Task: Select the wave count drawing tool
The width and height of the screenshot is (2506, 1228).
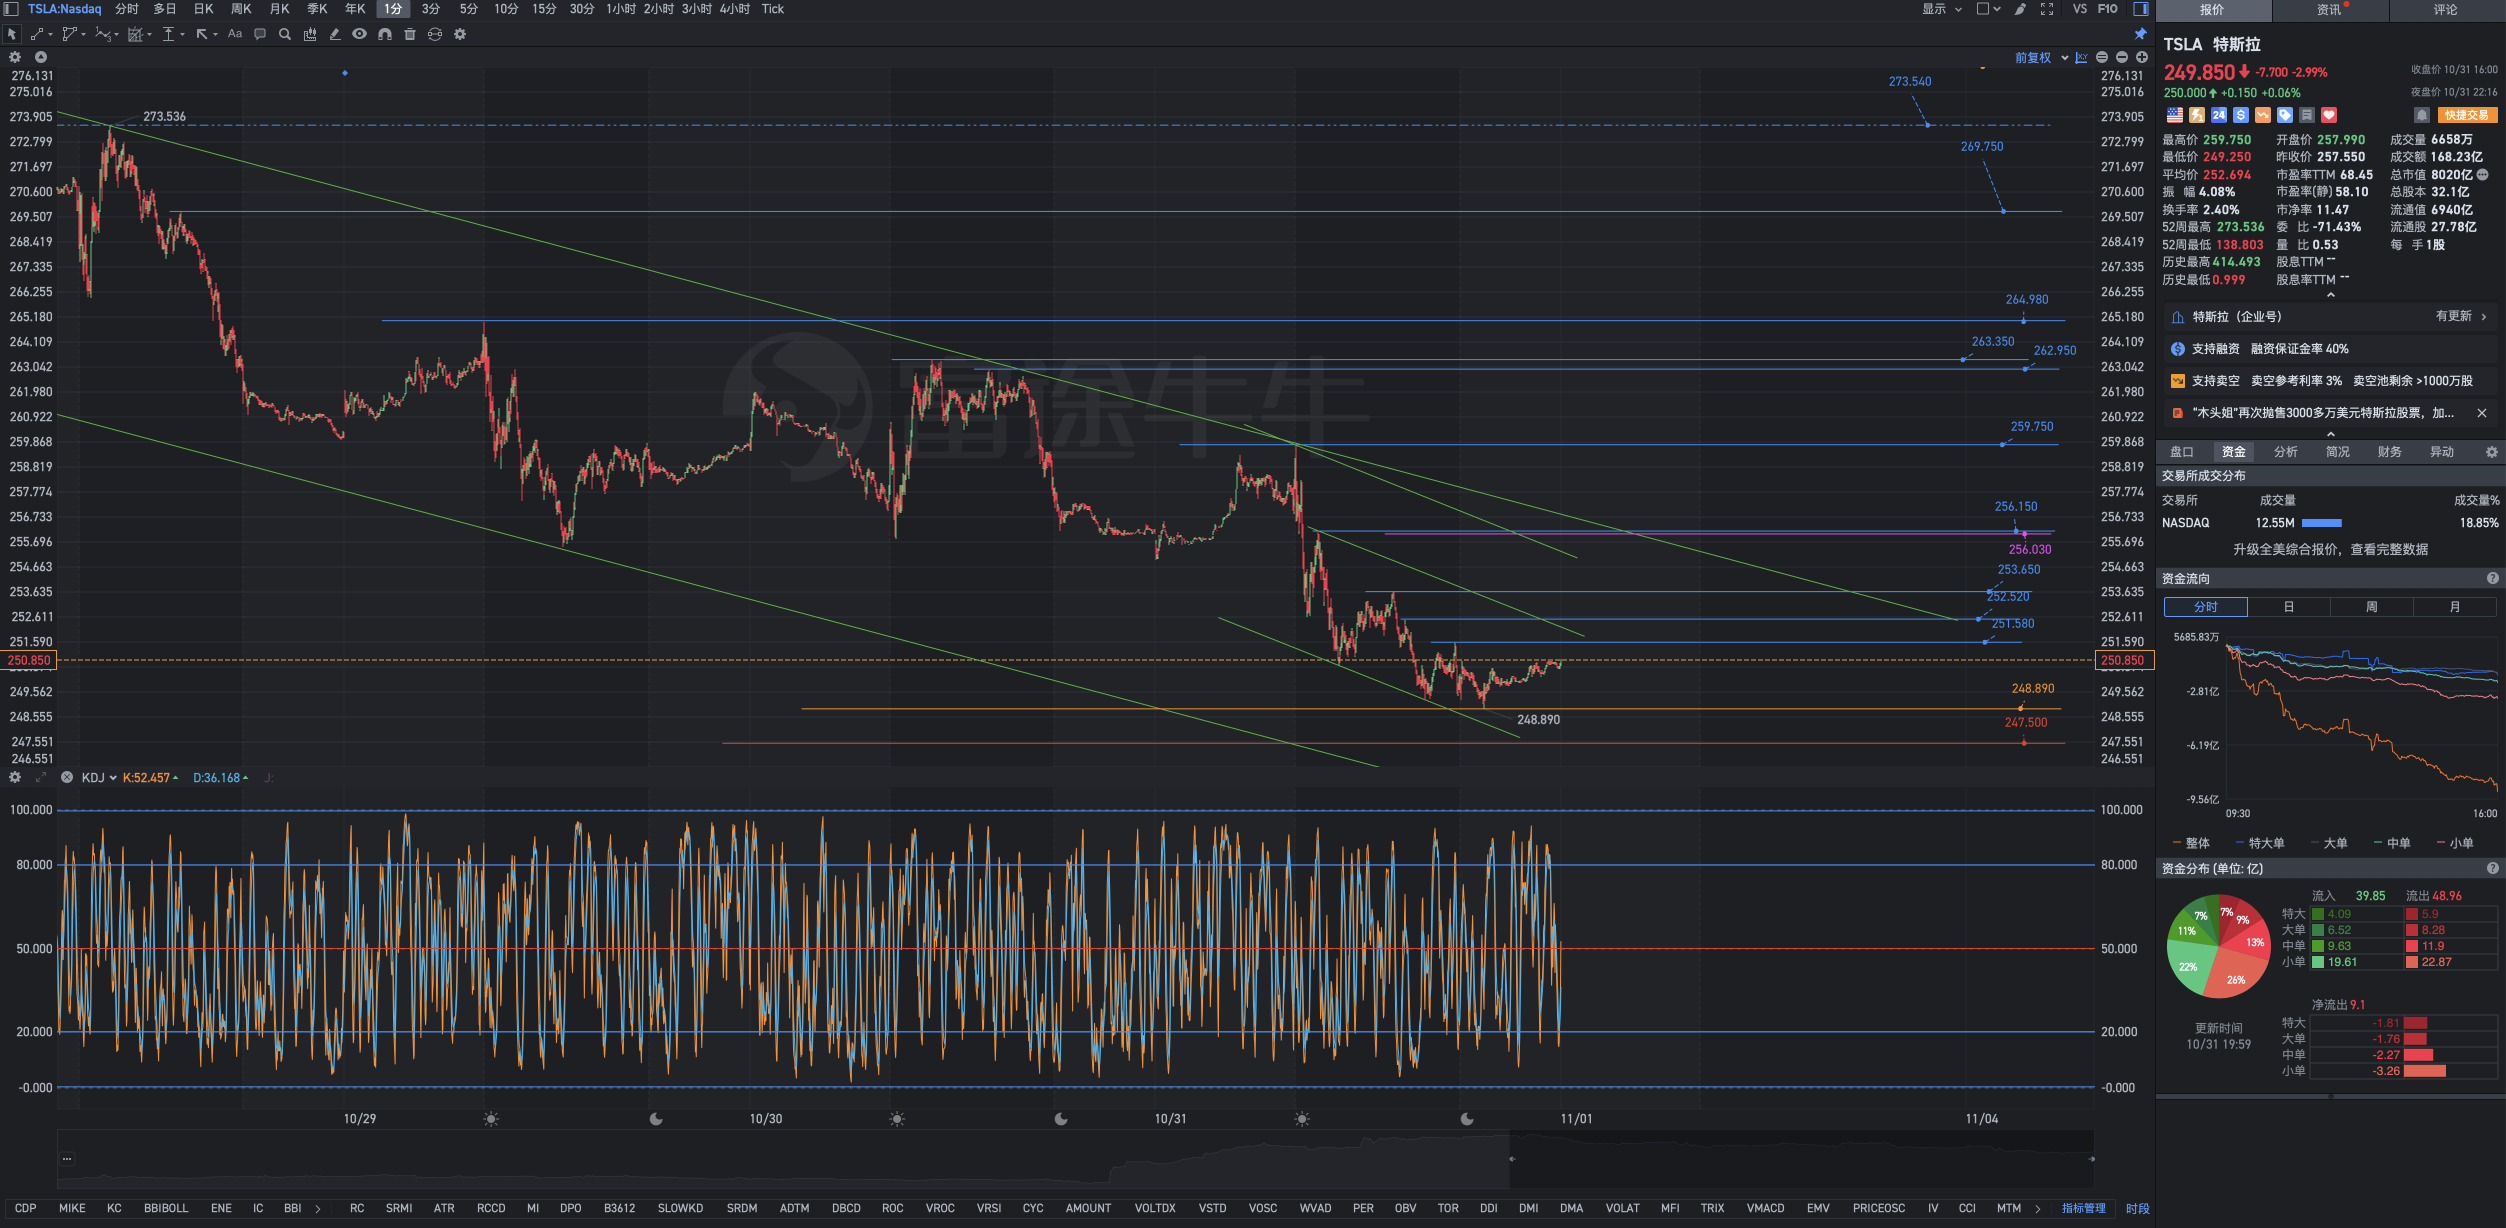Action: point(102,34)
